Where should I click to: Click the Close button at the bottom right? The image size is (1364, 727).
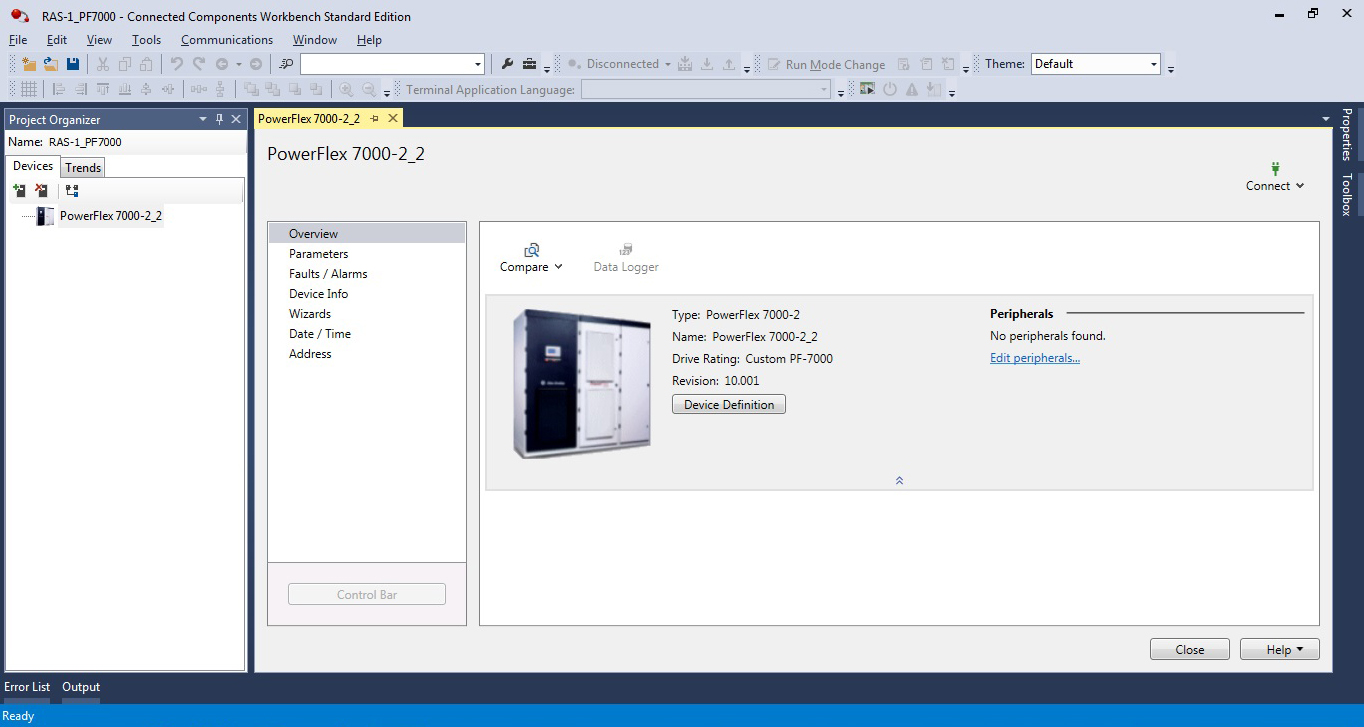(1190, 650)
